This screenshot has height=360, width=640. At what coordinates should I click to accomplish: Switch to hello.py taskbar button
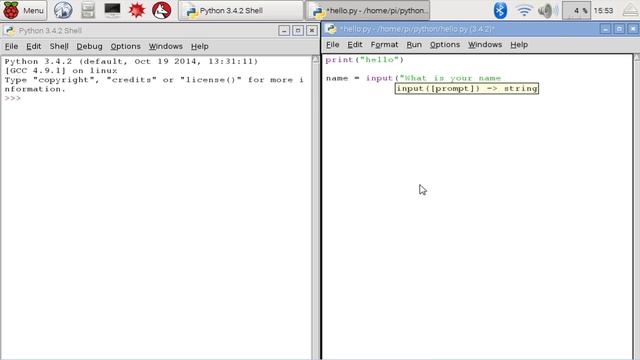tap(369, 10)
